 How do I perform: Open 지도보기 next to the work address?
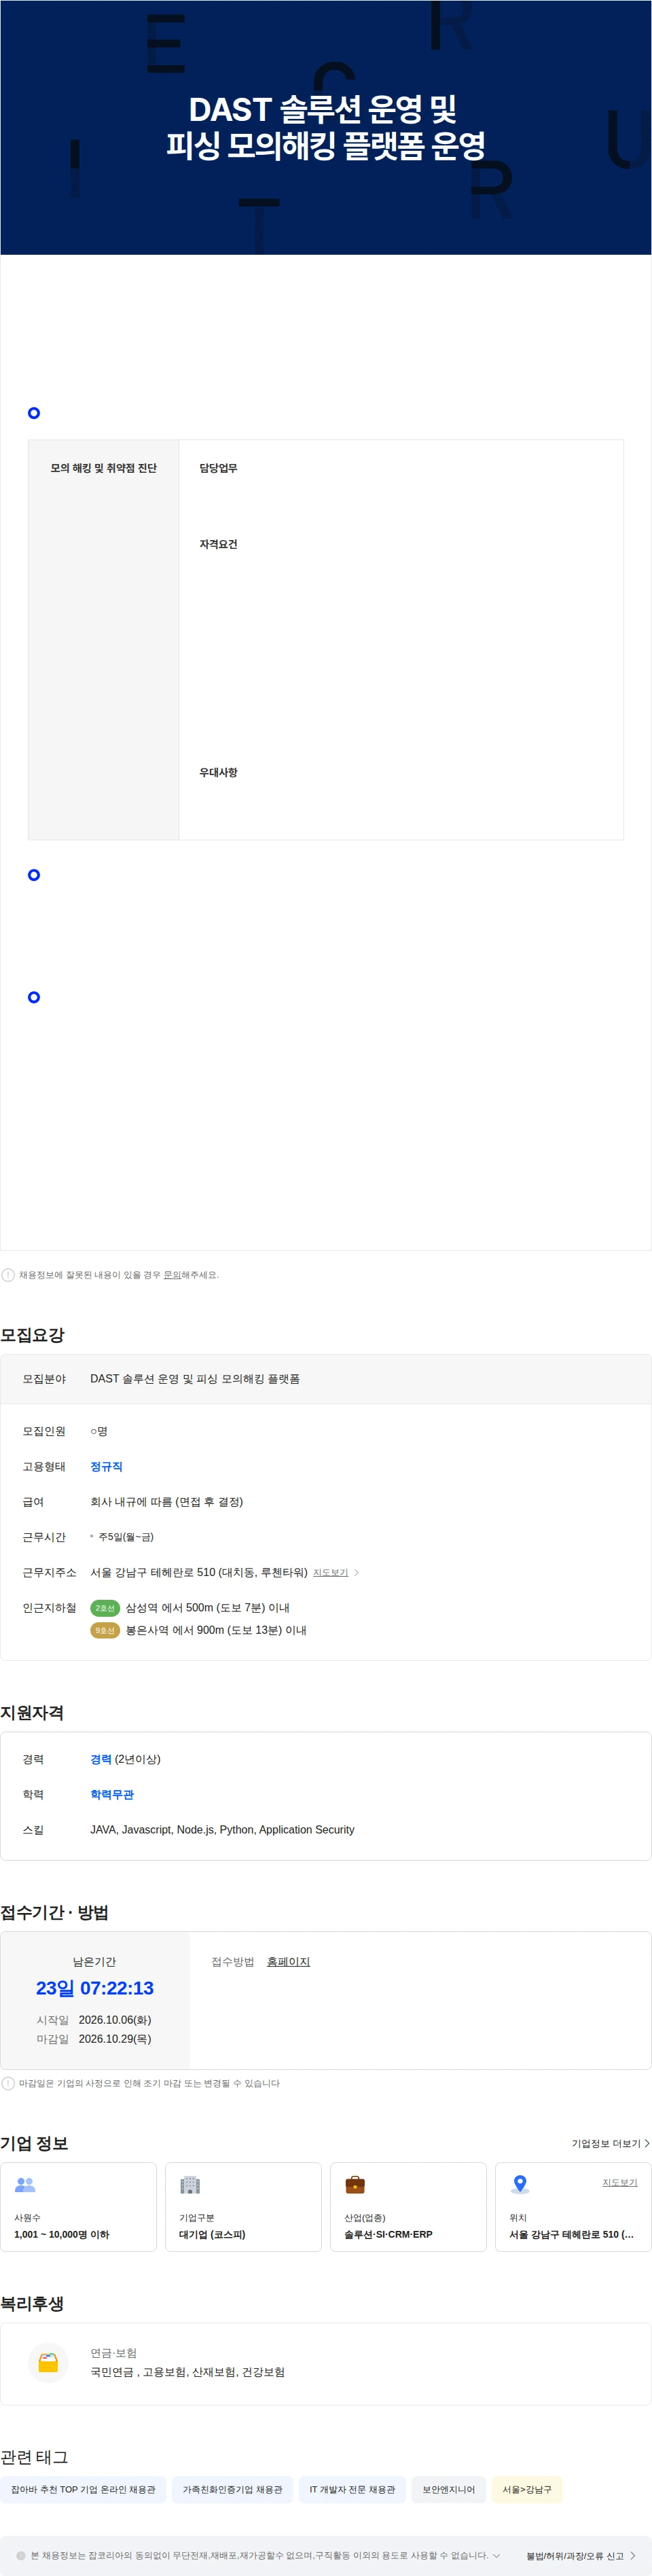[x=330, y=1573]
